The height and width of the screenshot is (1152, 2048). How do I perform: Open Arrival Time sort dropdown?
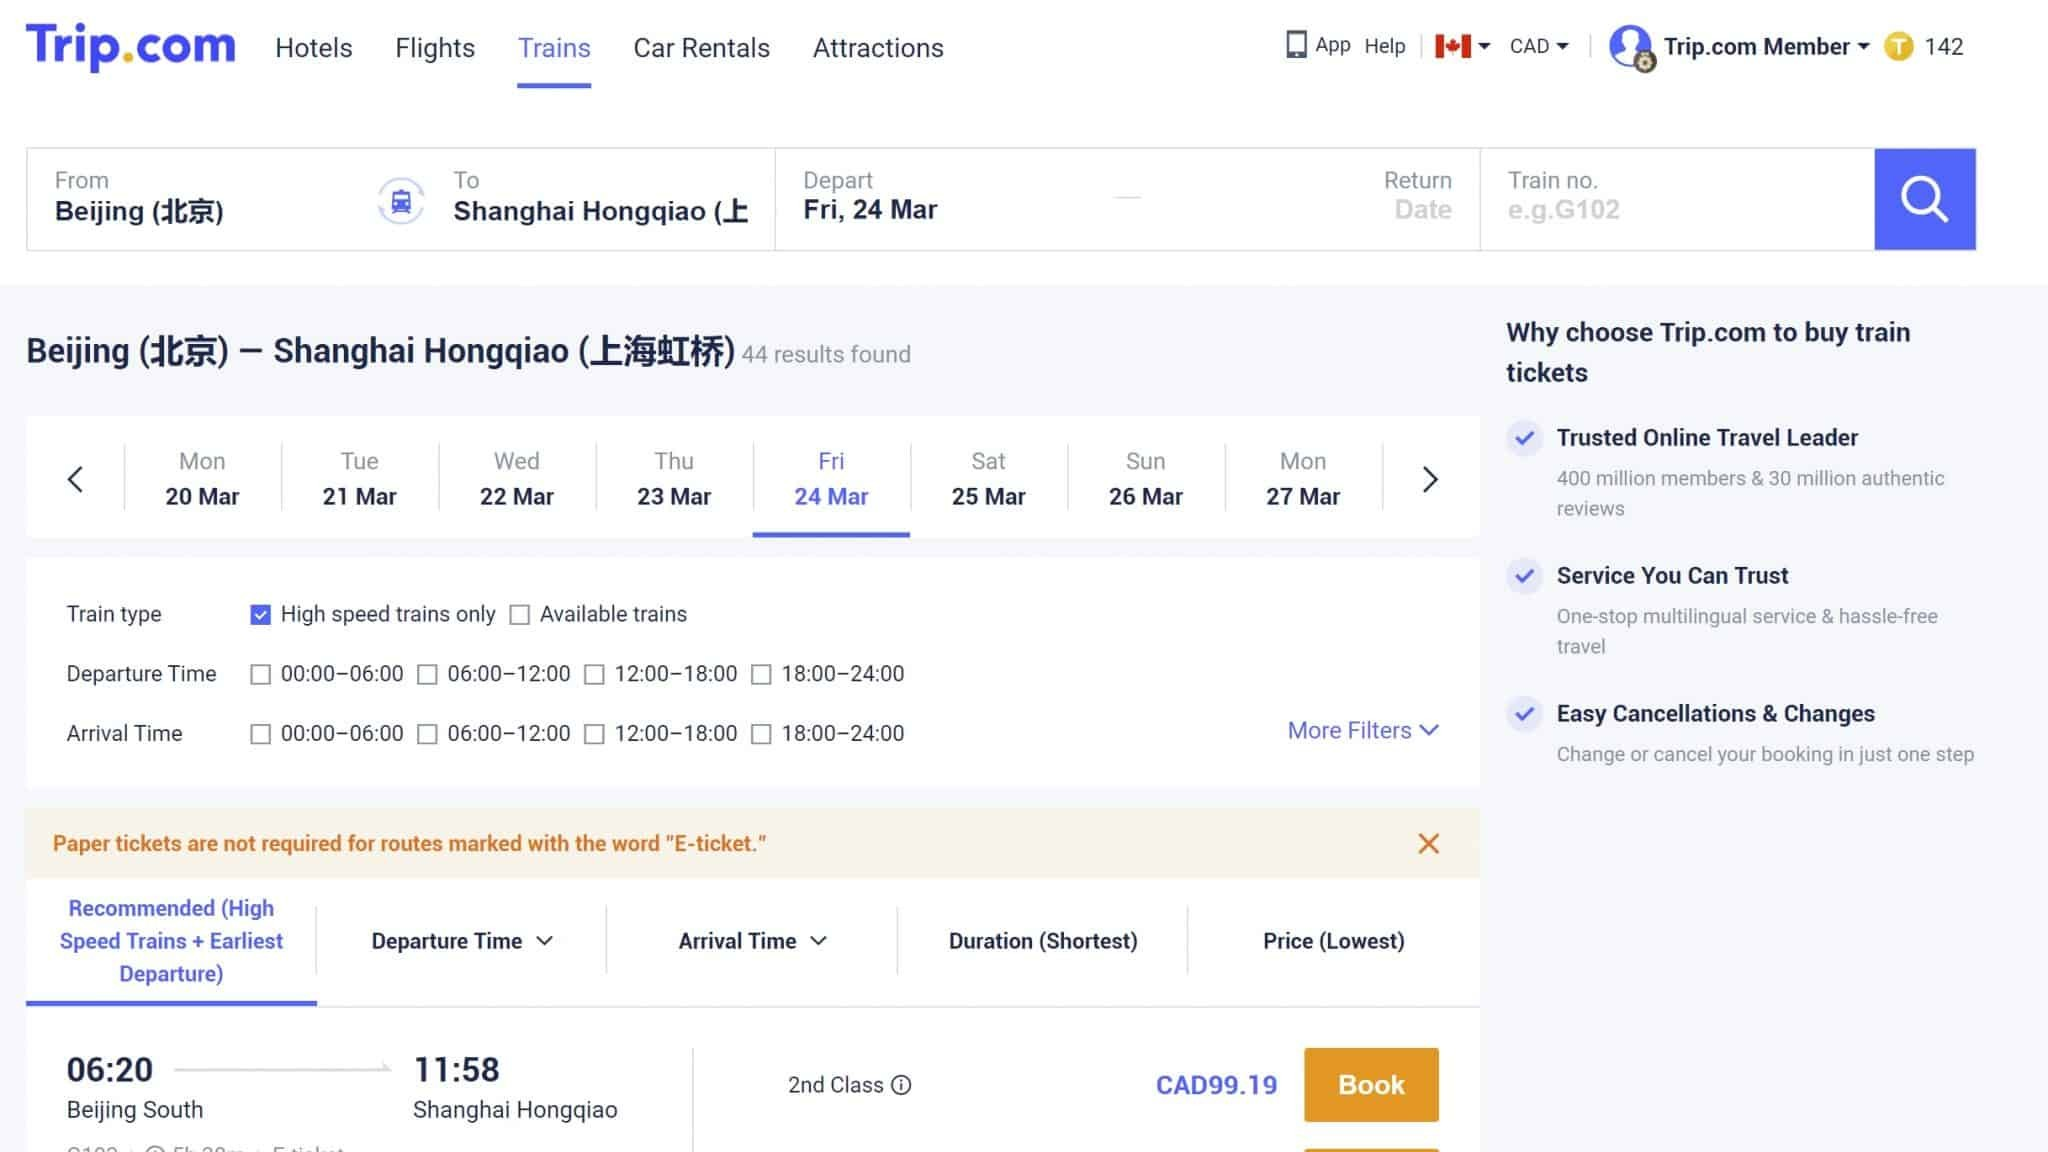coord(752,941)
